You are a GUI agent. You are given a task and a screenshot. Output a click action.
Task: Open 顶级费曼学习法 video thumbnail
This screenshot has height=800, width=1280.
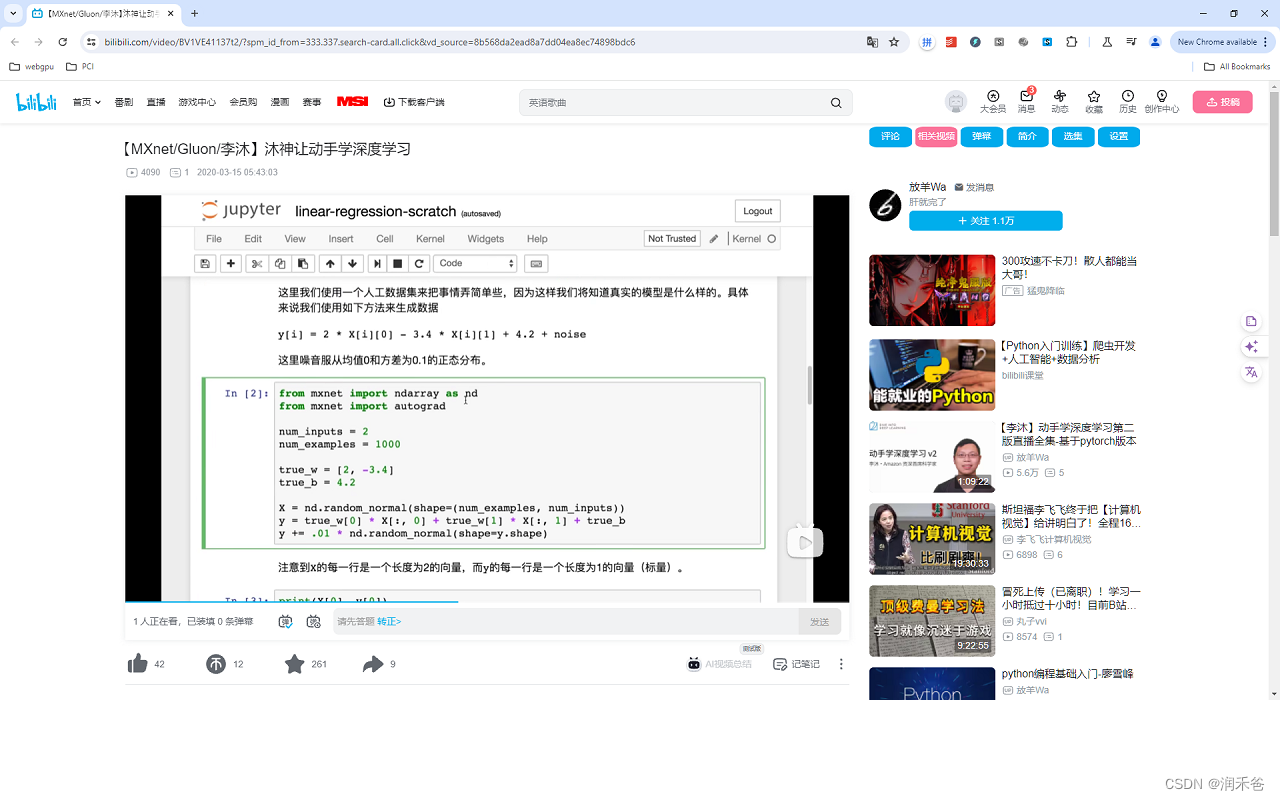point(932,621)
